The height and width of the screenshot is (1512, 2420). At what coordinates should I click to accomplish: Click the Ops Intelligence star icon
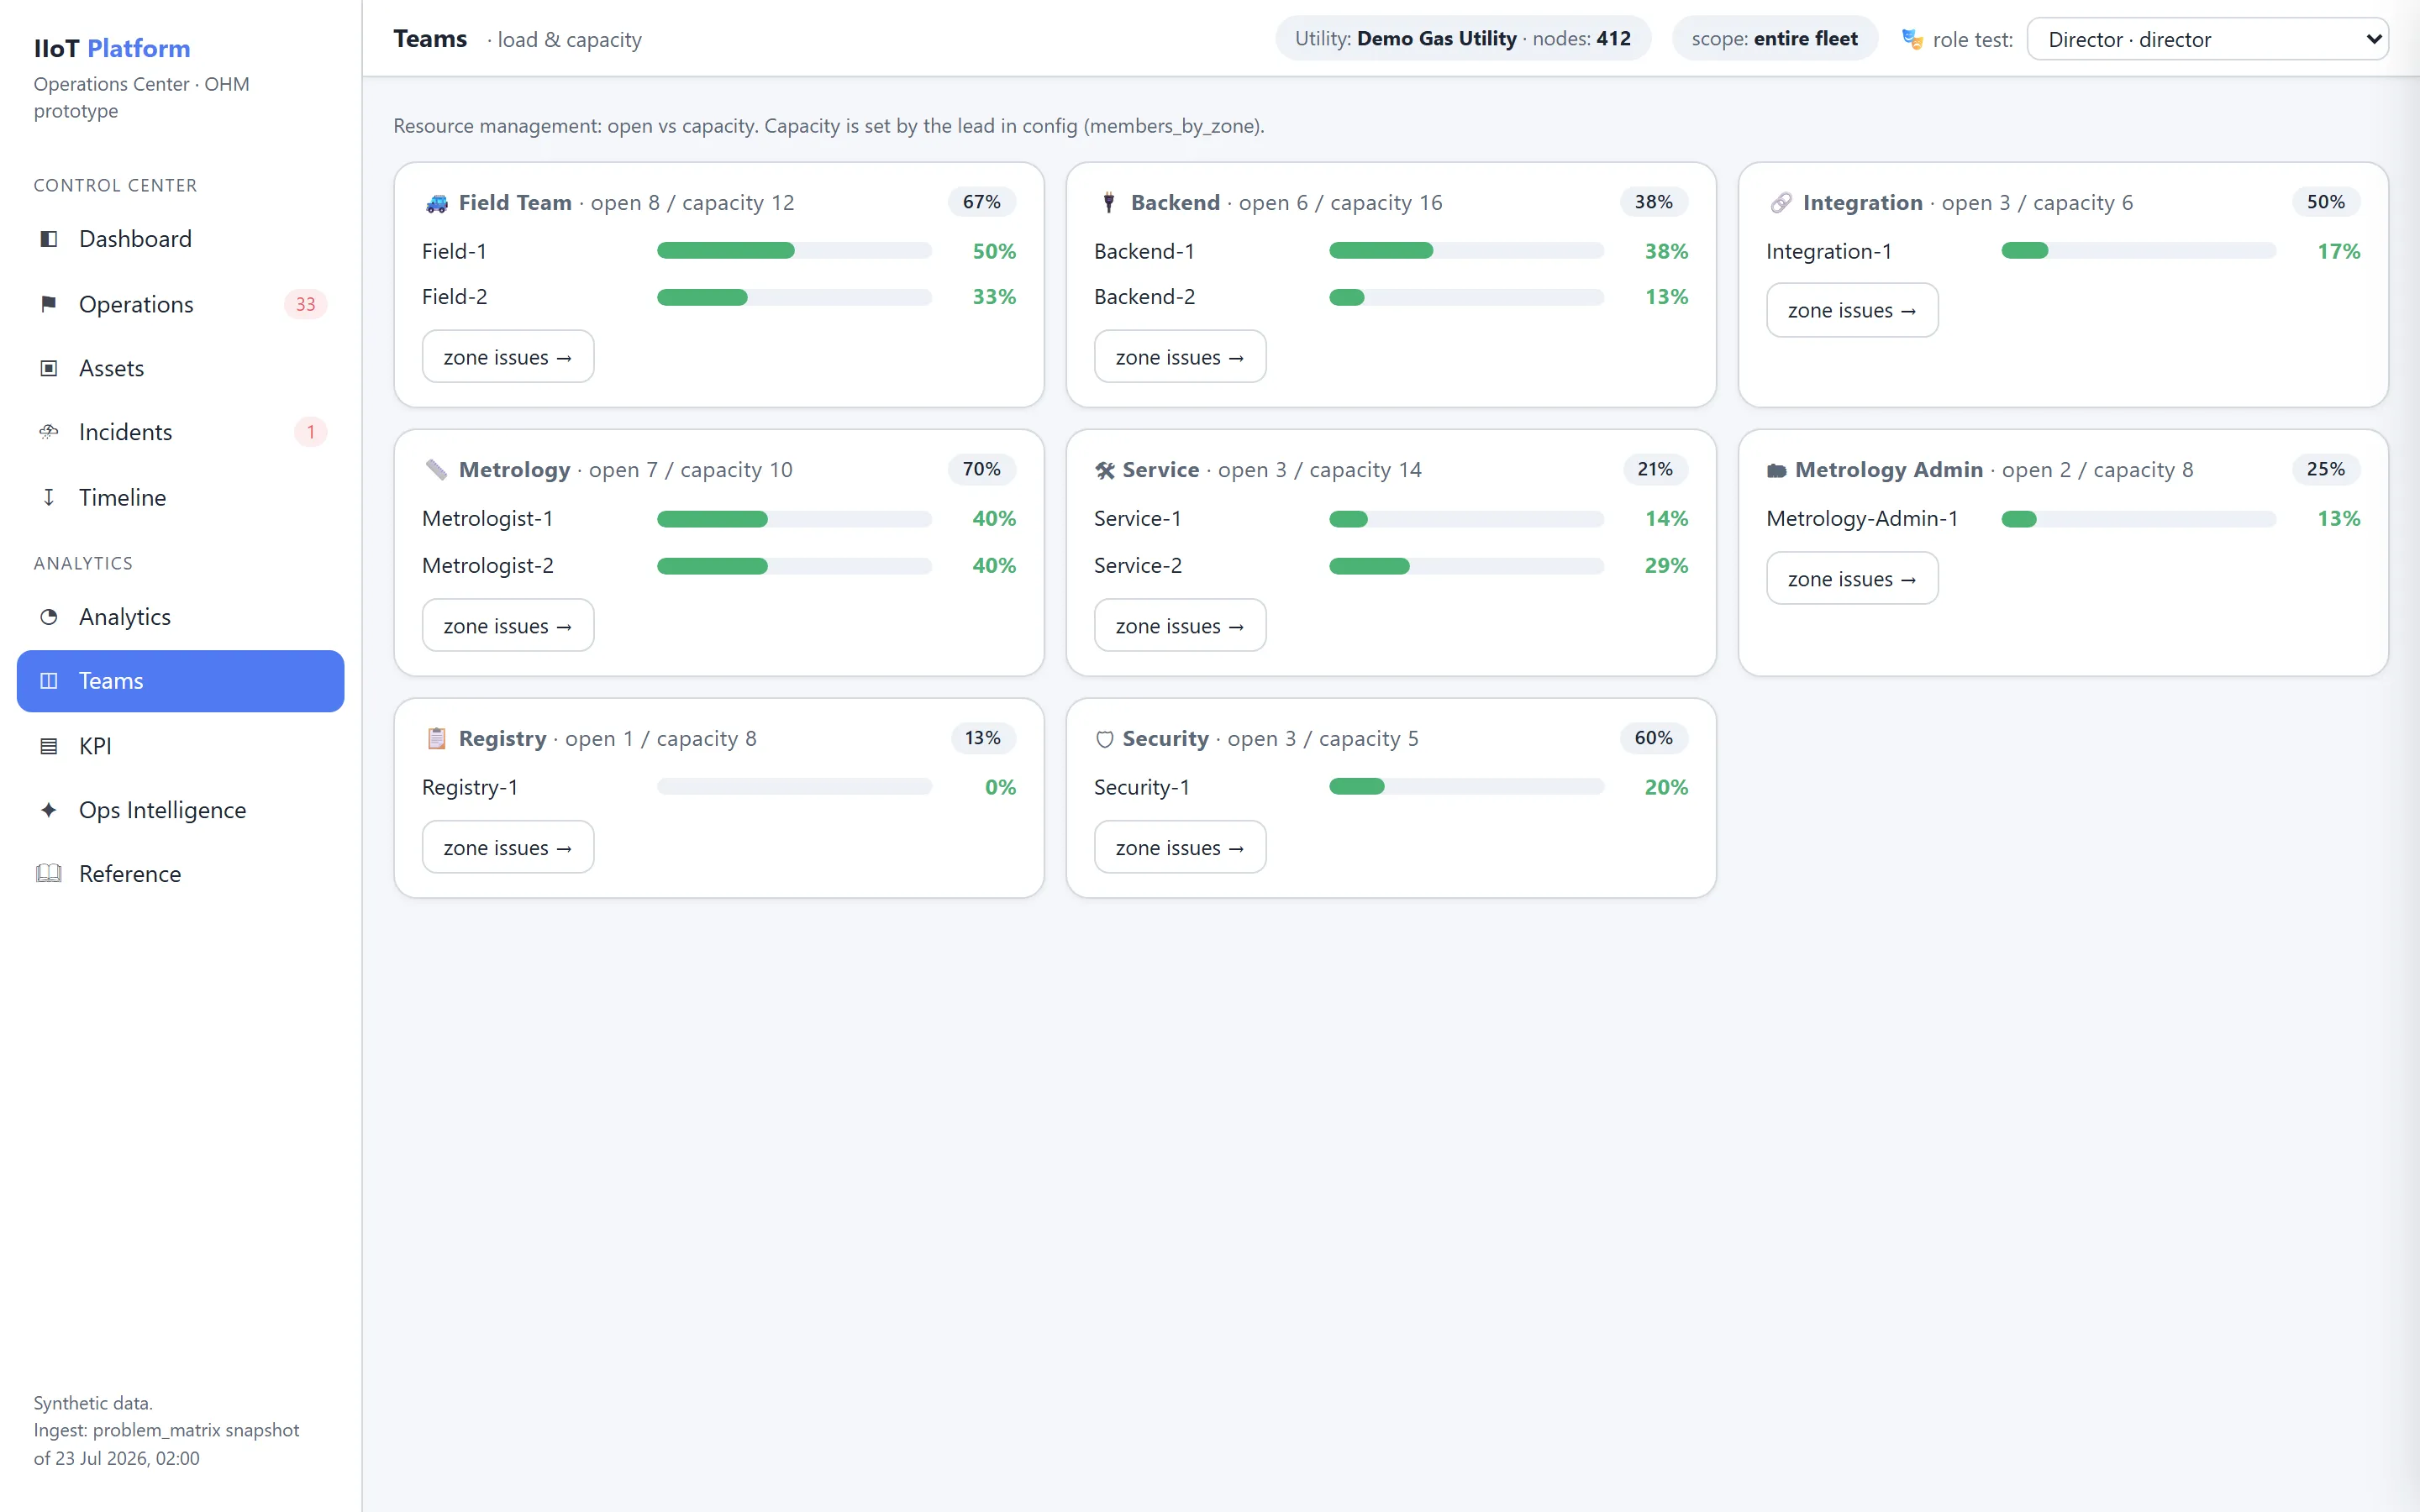coord(48,810)
